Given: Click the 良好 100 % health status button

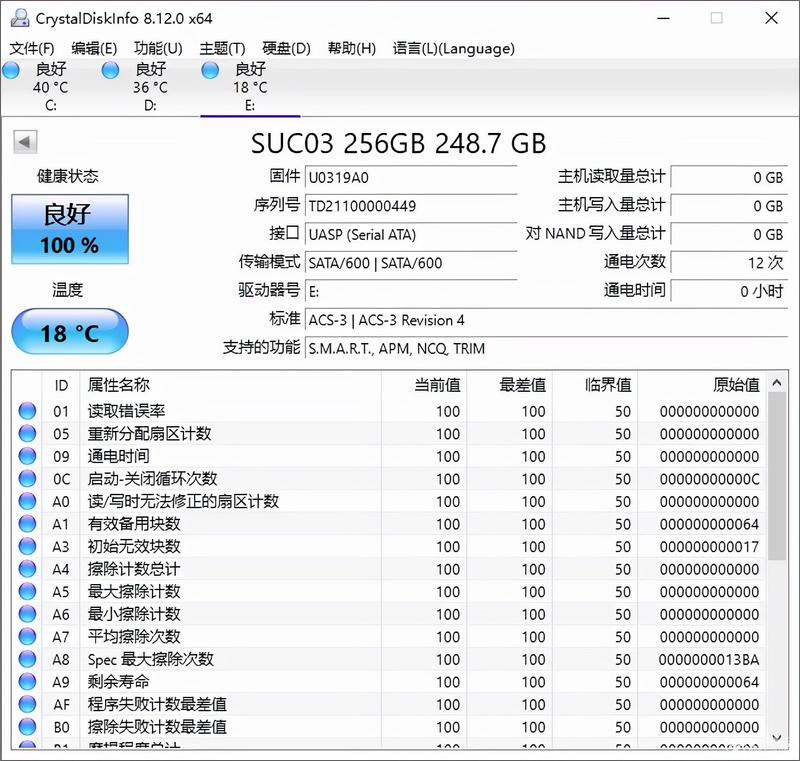Looking at the screenshot, I should coord(70,229).
